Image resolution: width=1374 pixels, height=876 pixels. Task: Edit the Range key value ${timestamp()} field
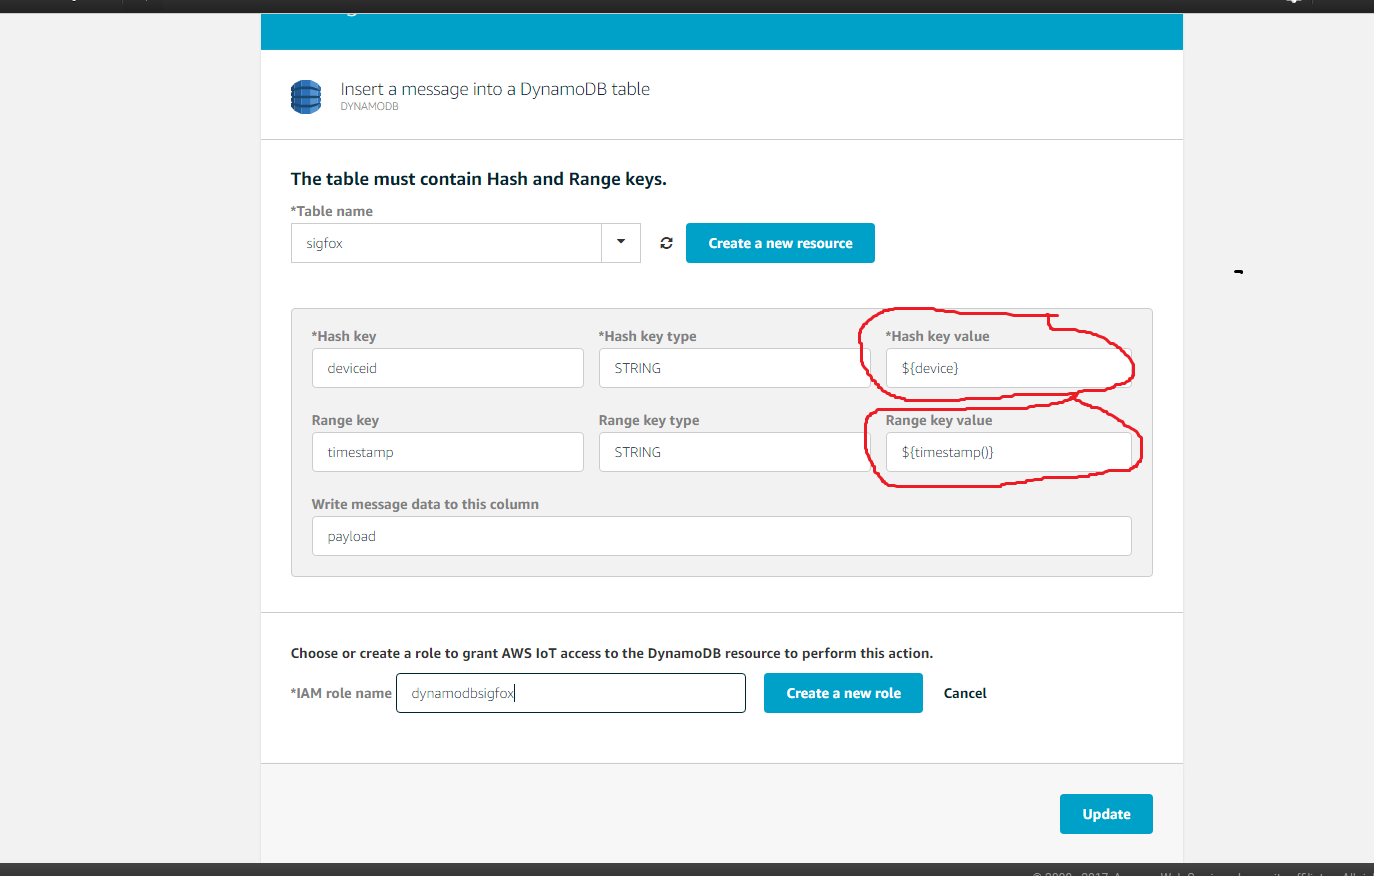(1008, 452)
